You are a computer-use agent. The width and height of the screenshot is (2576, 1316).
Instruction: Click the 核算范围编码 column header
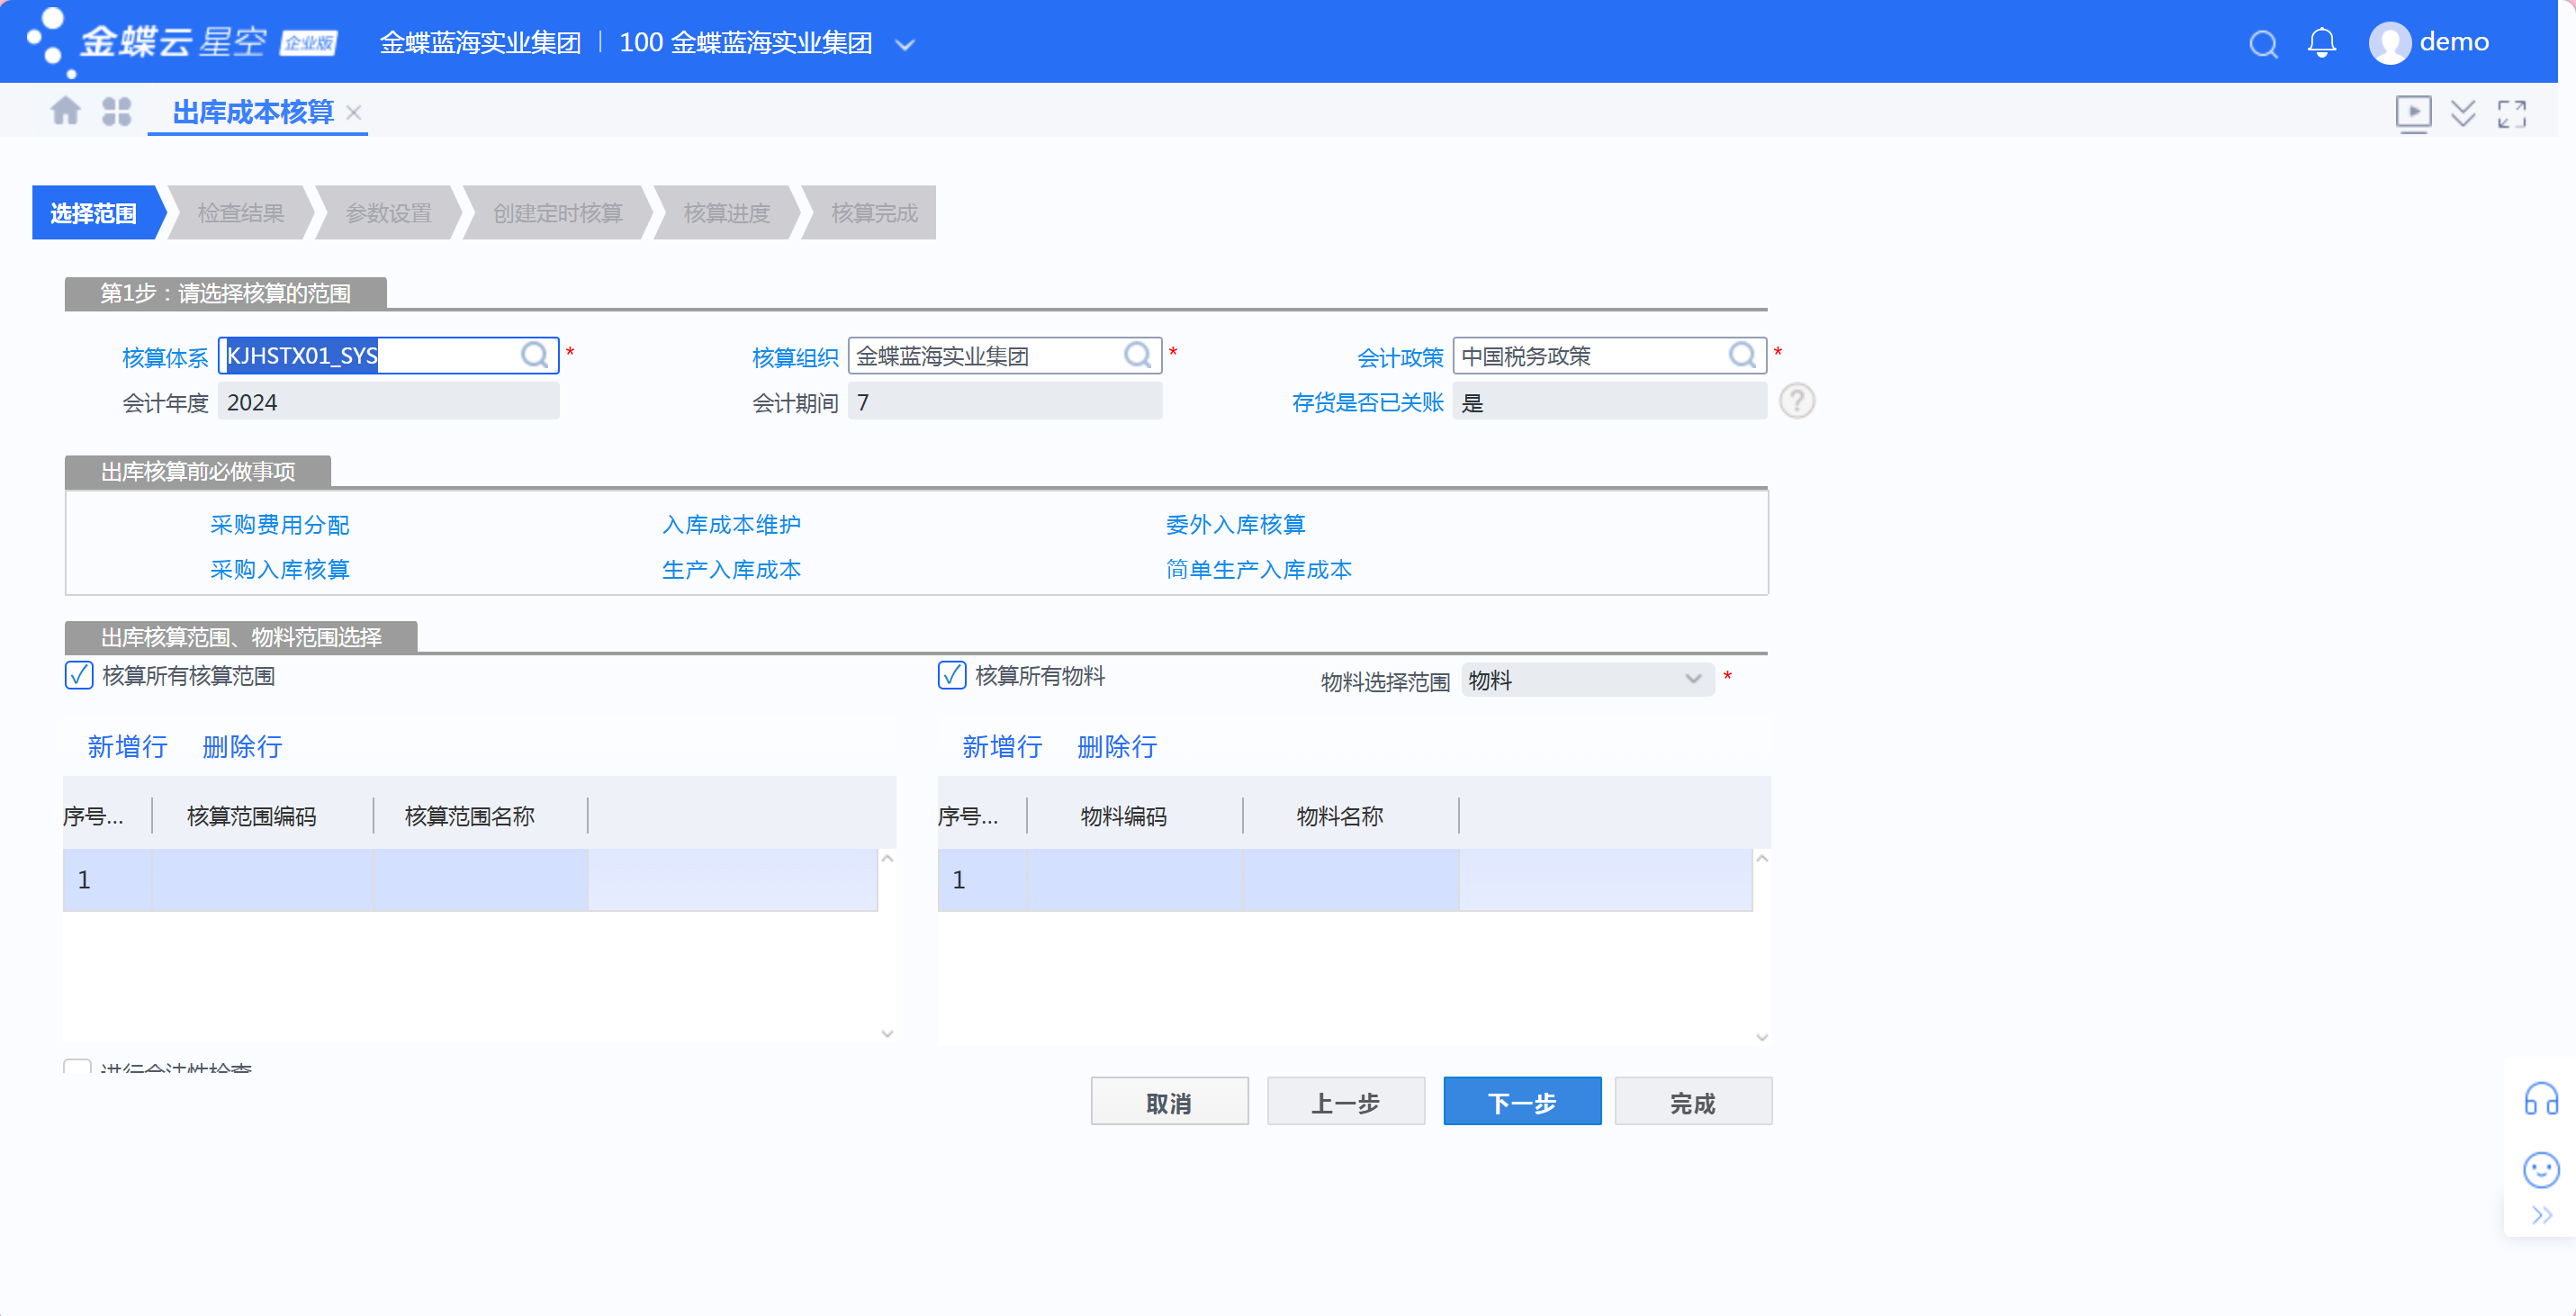252,816
